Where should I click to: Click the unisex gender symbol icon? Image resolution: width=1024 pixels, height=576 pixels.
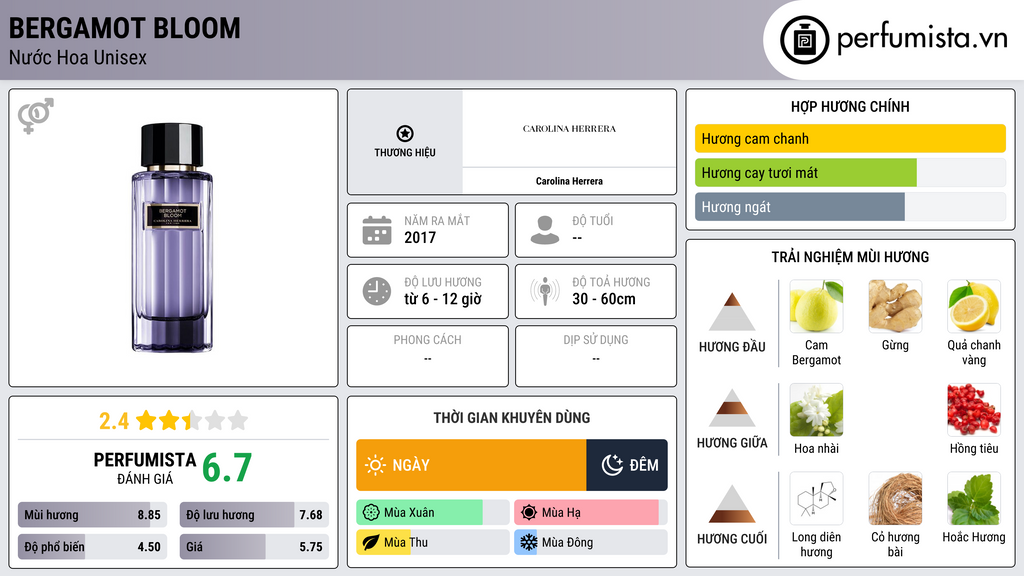click(x=35, y=117)
